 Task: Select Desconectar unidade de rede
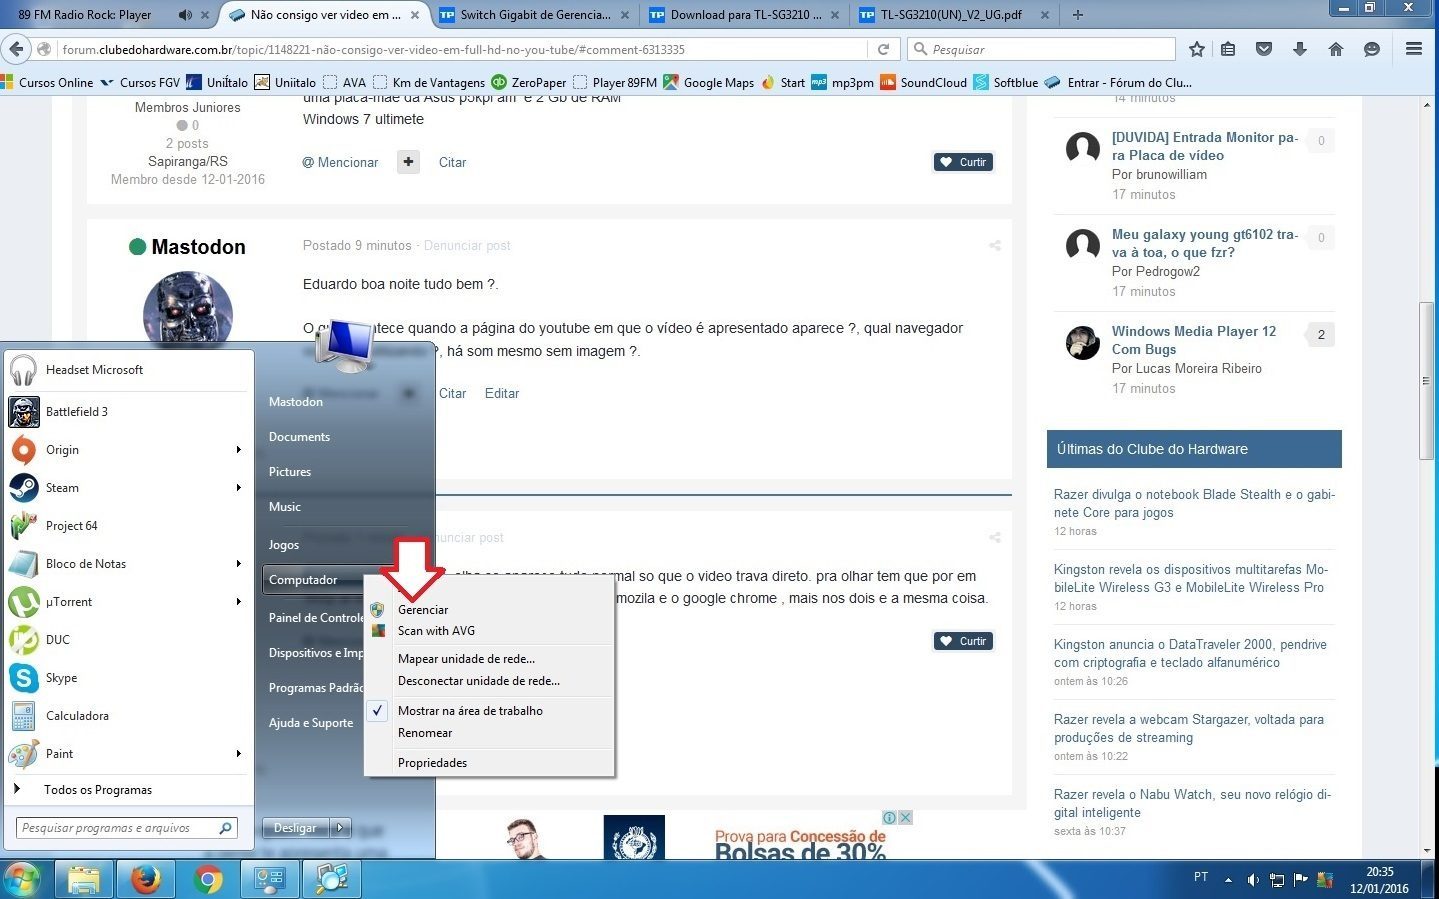click(x=479, y=681)
